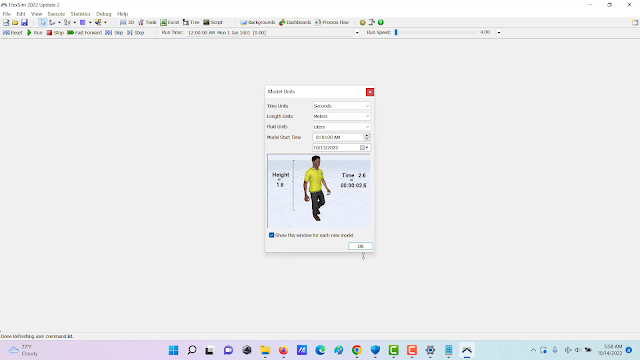
Task: Open the Run Time dropdown arrow
Action: coord(357,33)
